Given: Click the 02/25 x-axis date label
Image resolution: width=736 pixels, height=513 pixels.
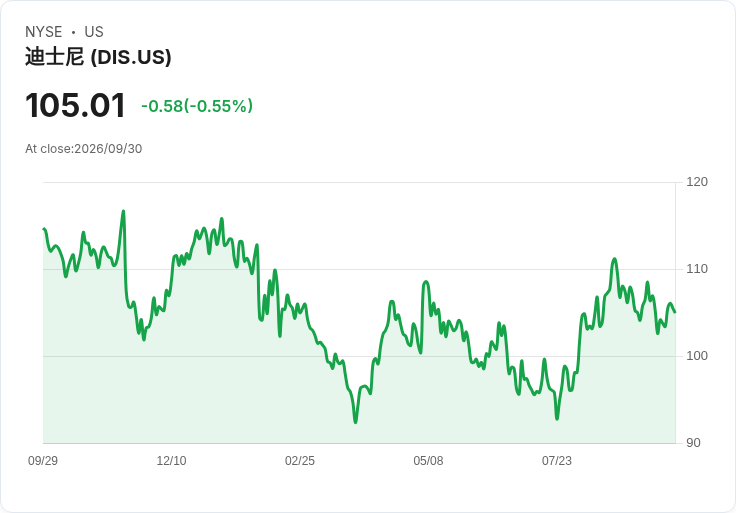Looking at the screenshot, I should point(299,461).
